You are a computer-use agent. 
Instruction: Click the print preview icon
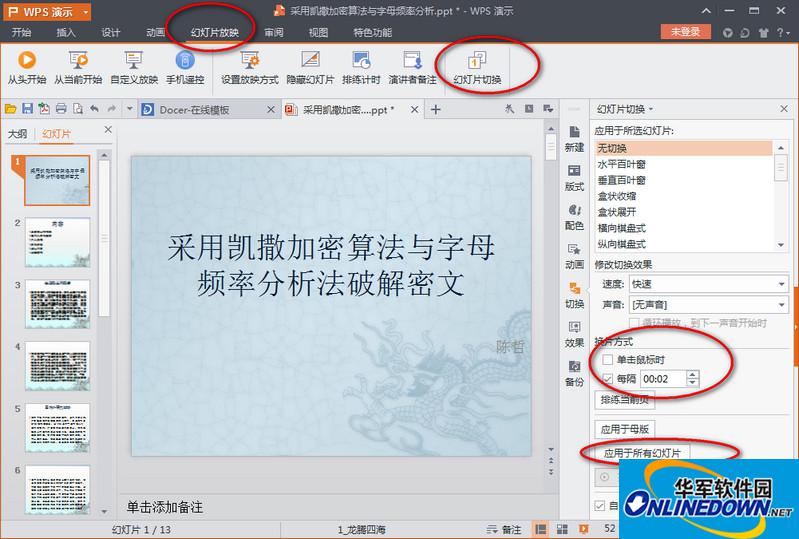[x=78, y=109]
